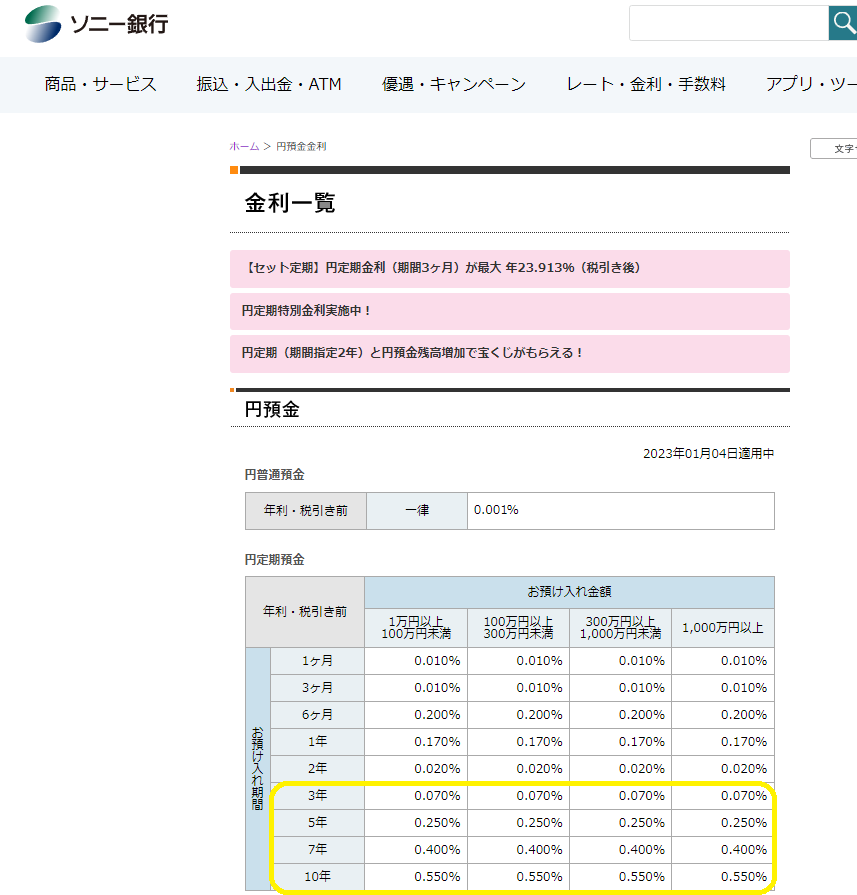
Task: Click the 2023年01月04日適用中 date text
Action: (709, 454)
